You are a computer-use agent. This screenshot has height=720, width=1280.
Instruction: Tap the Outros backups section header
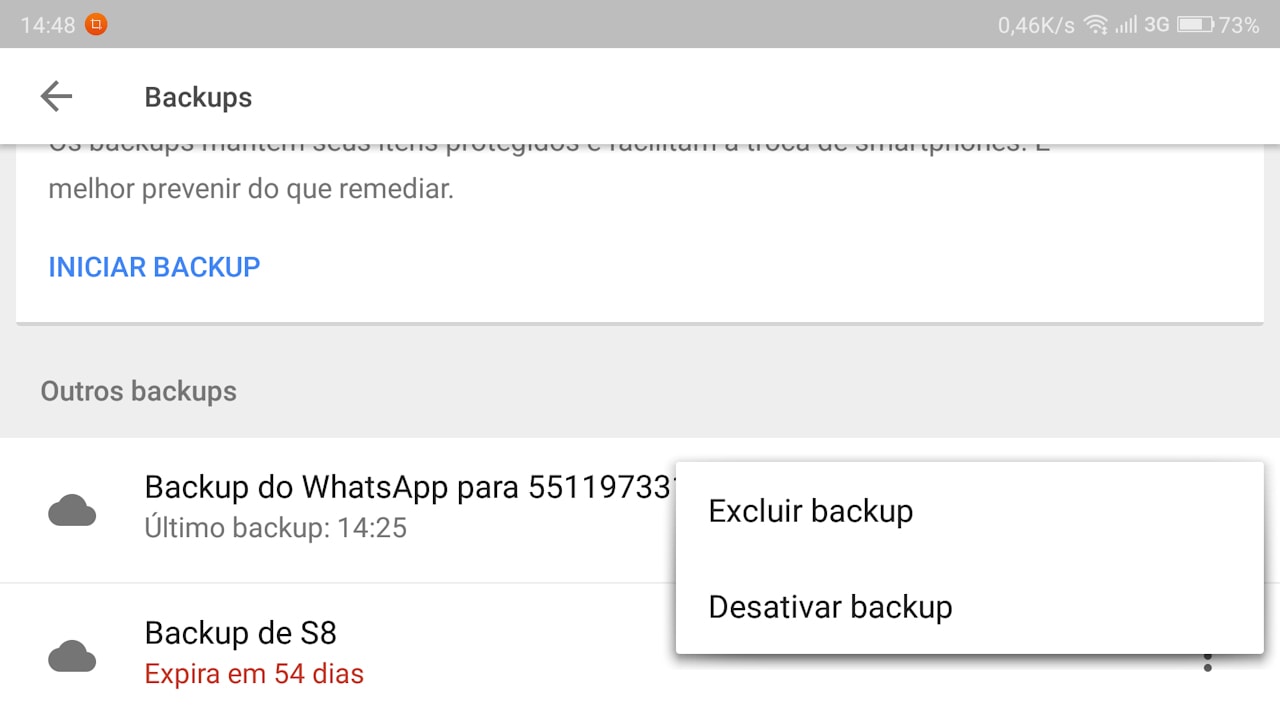coord(139,391)
